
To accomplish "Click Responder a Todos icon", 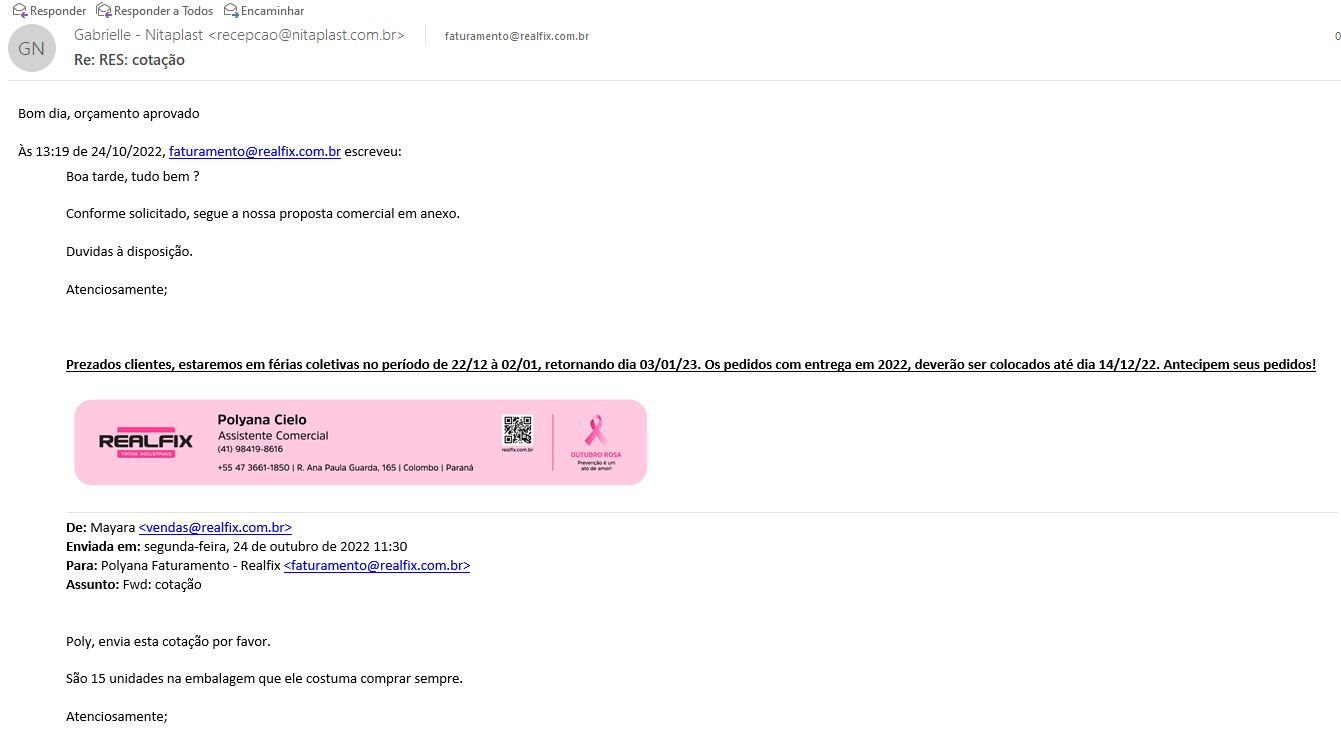I will pyautogui.click(x=103, y=10).
